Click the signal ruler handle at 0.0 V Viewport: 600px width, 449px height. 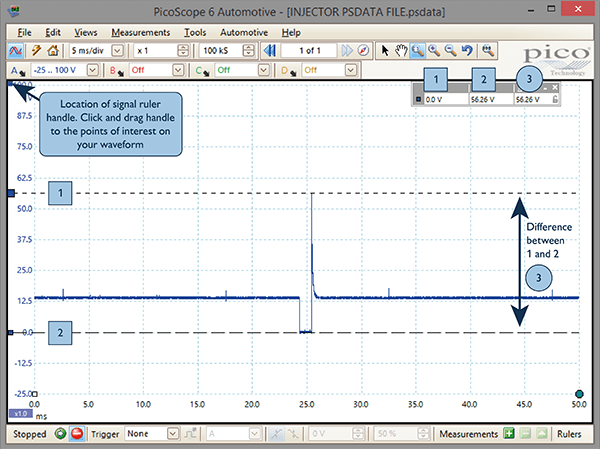point(11,333)
